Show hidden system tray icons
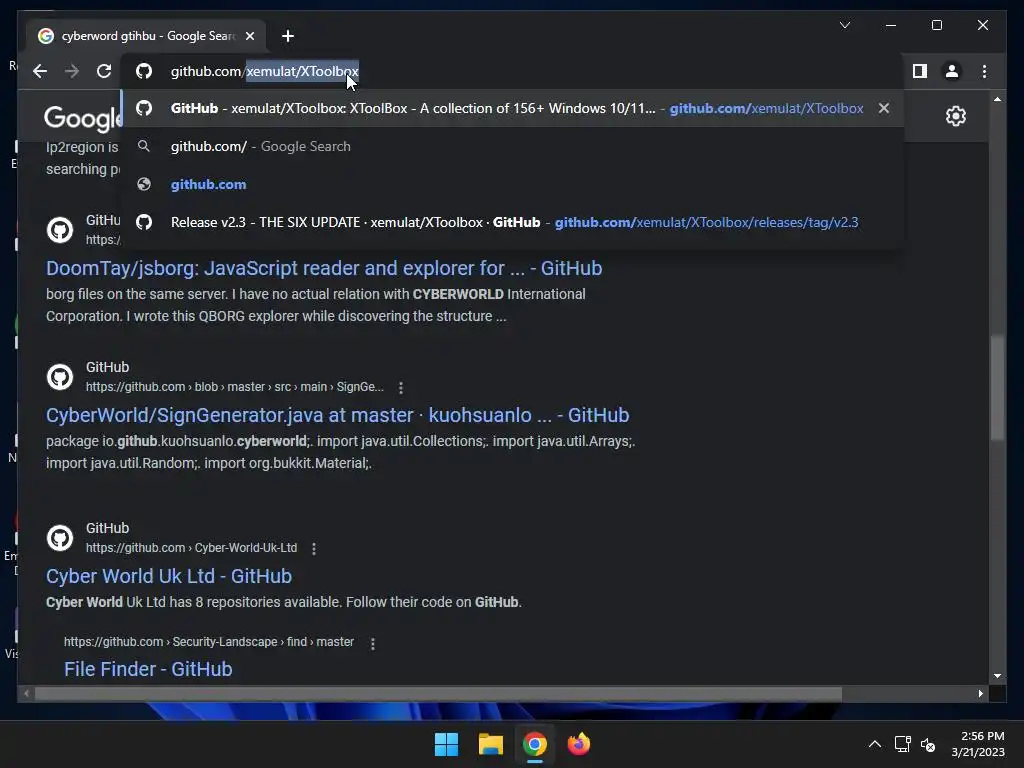Screen dimensions: 1024x768 874,744
